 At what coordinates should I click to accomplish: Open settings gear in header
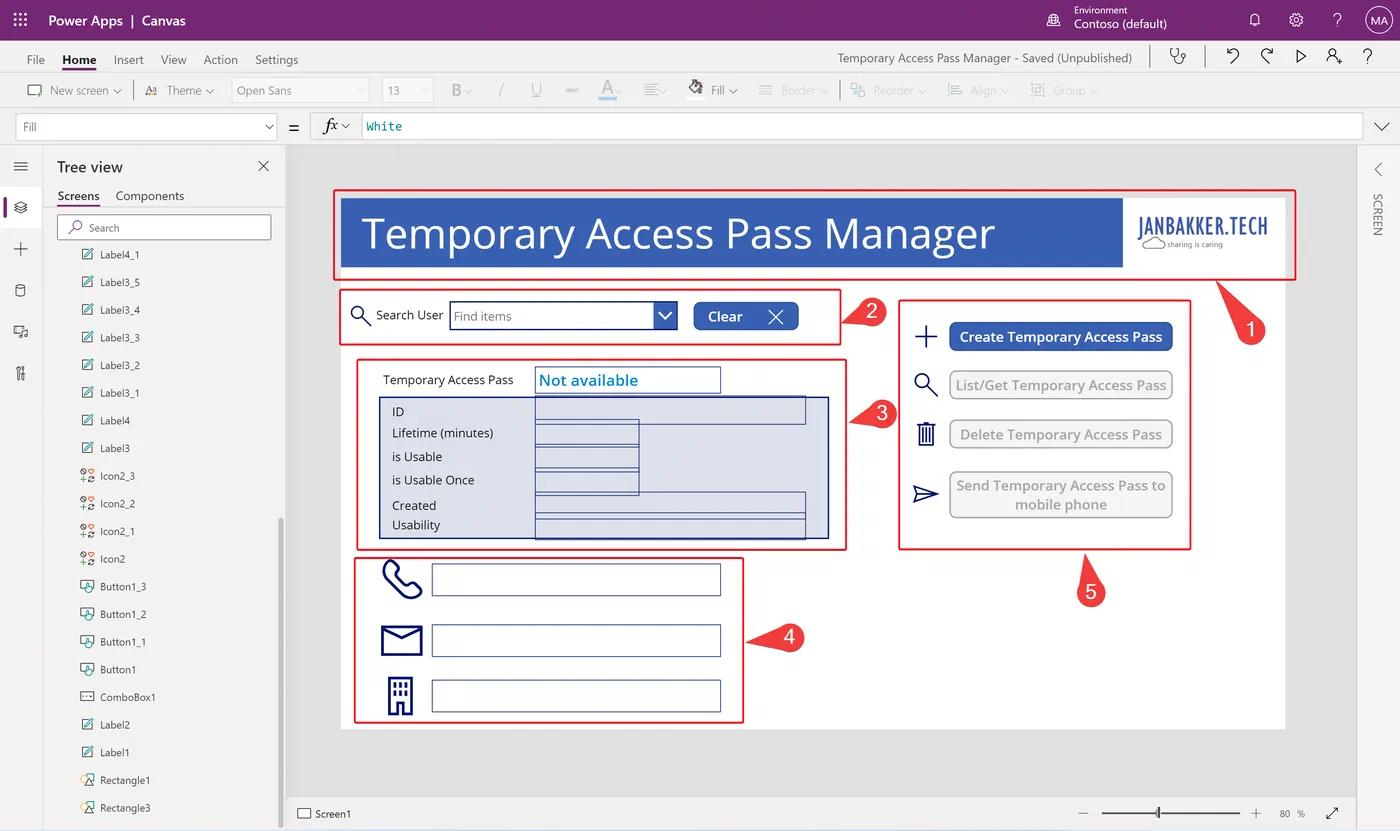coord(1296,20)
